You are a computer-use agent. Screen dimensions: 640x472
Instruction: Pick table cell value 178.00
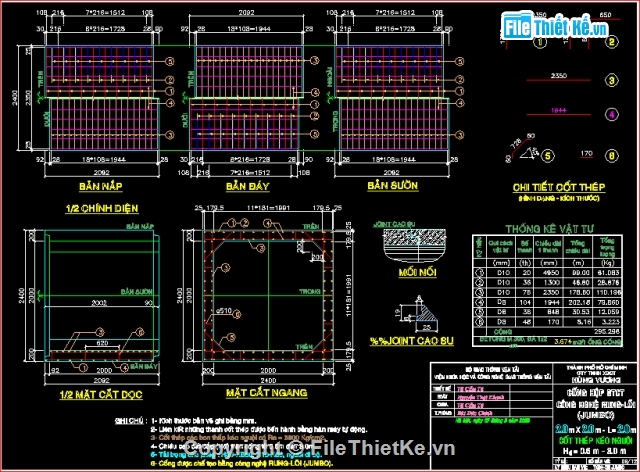coord(580,292)
